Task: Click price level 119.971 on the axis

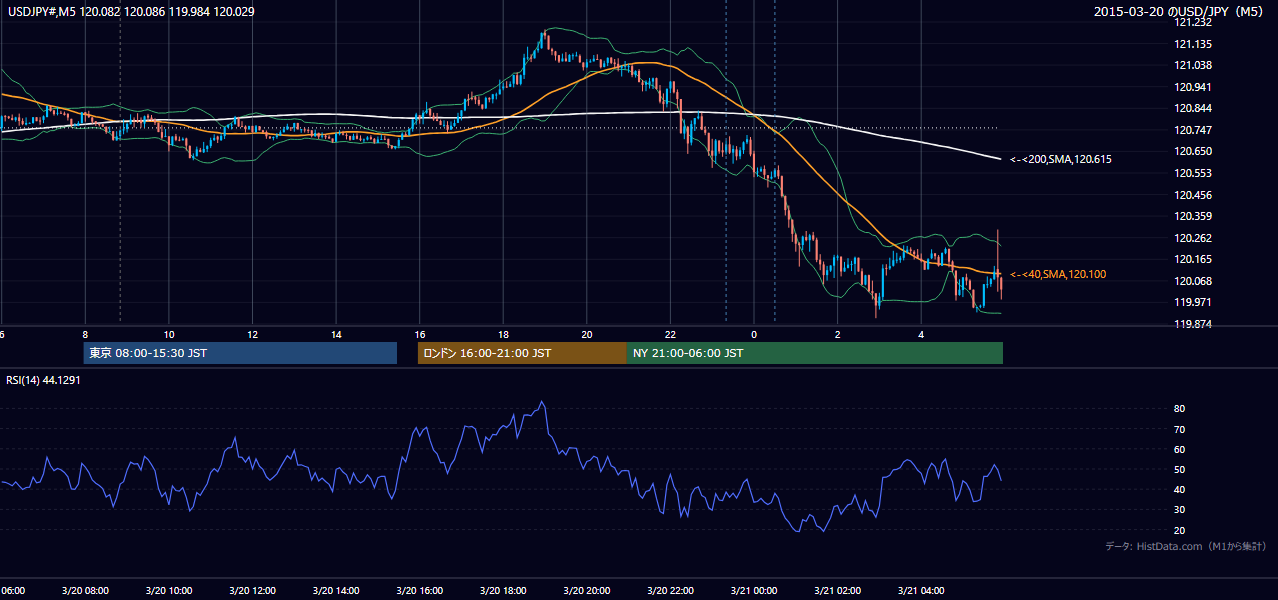Action: click(x=1193, y=302)
